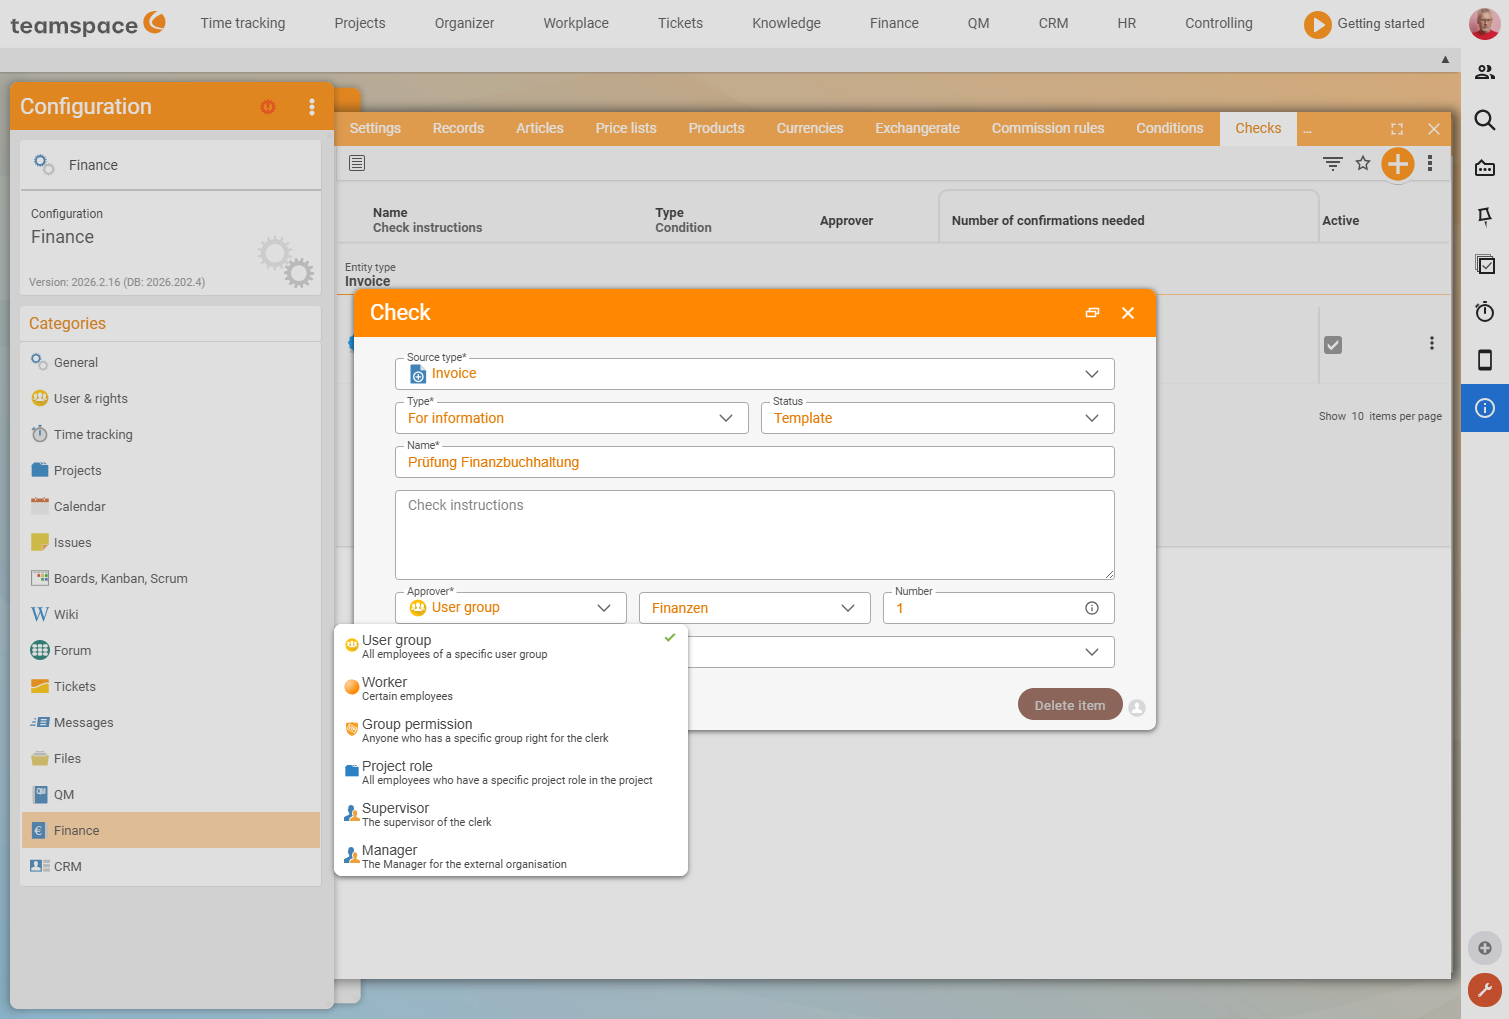Open the stopwatch timer icon in sidebar
The image size is (1509, 1019).
pos(1485,312)
